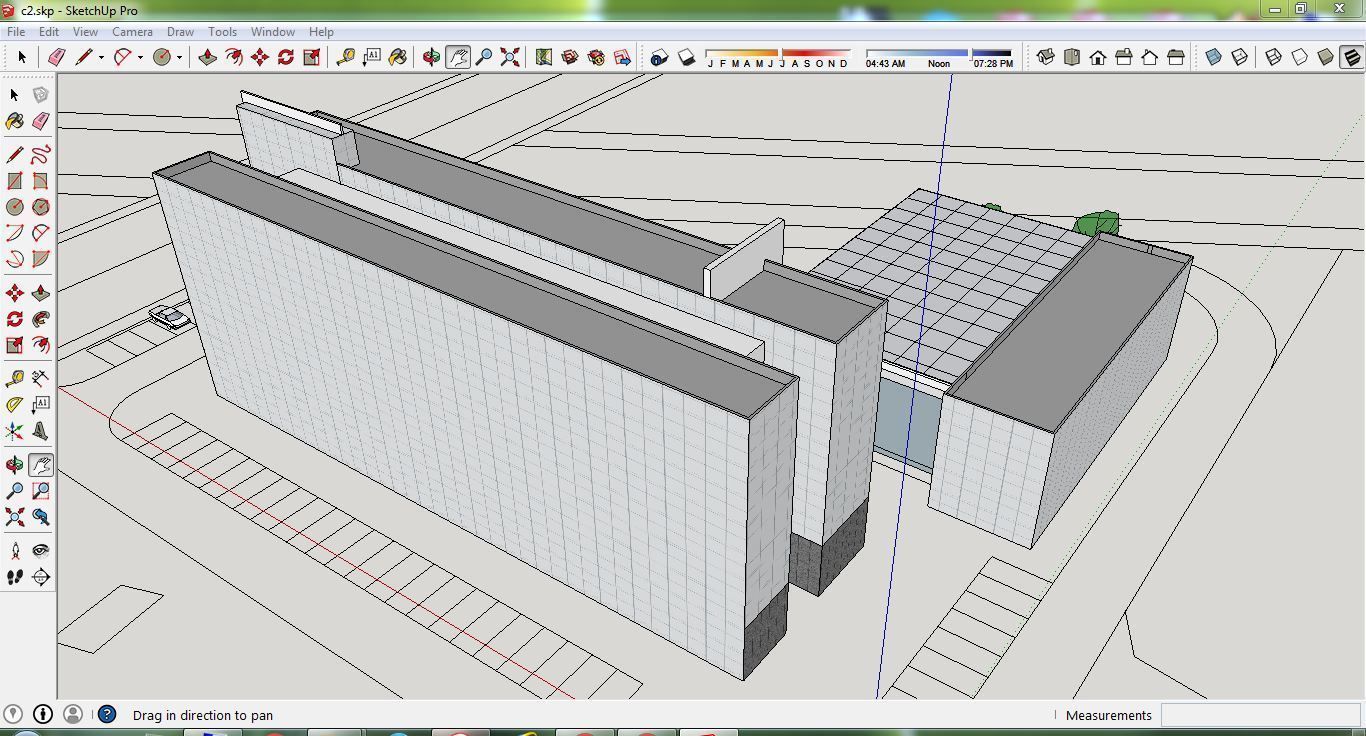The height and width of the screenshot is (736, 1366).
Task: Open the Window menu
Action: 272,32
